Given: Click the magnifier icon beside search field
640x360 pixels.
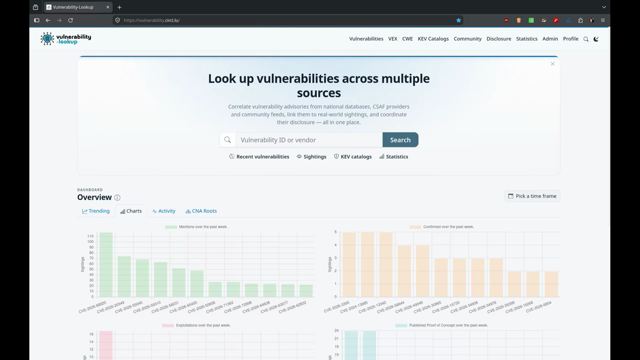Looking at the screenshot, I should 227,140.
